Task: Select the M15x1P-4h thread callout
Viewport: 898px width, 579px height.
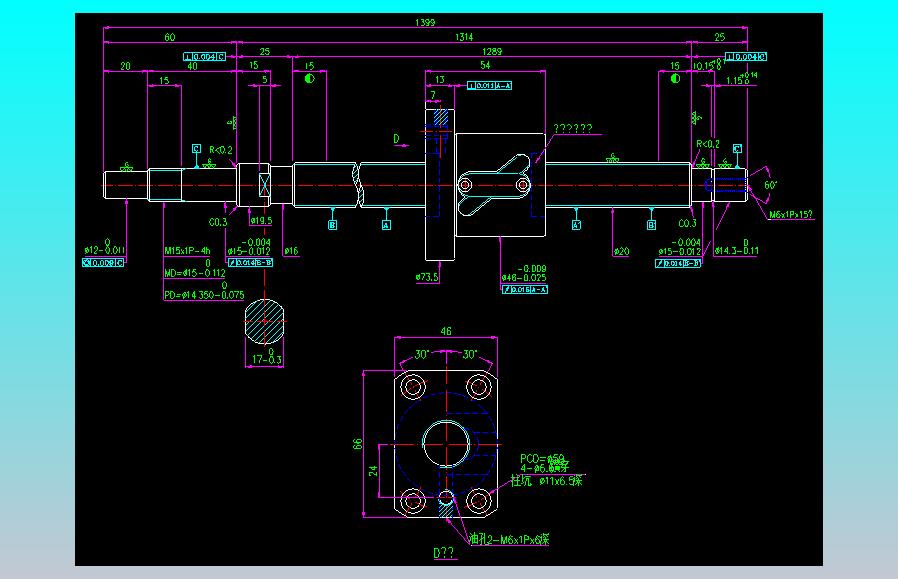Action: pos(187,251)
